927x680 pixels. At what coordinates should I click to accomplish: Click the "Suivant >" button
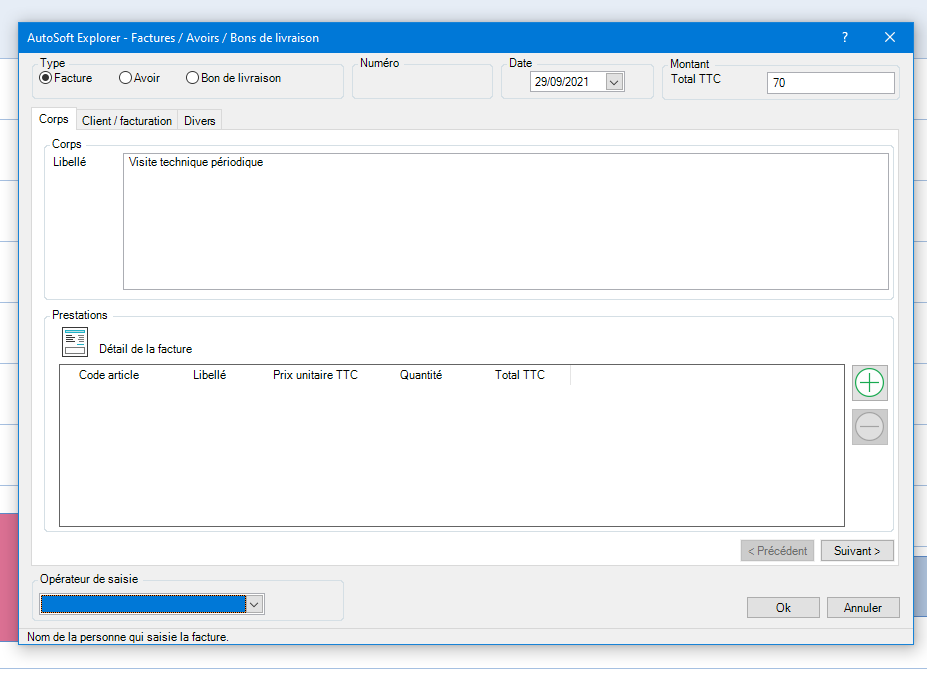coord(856,550)
